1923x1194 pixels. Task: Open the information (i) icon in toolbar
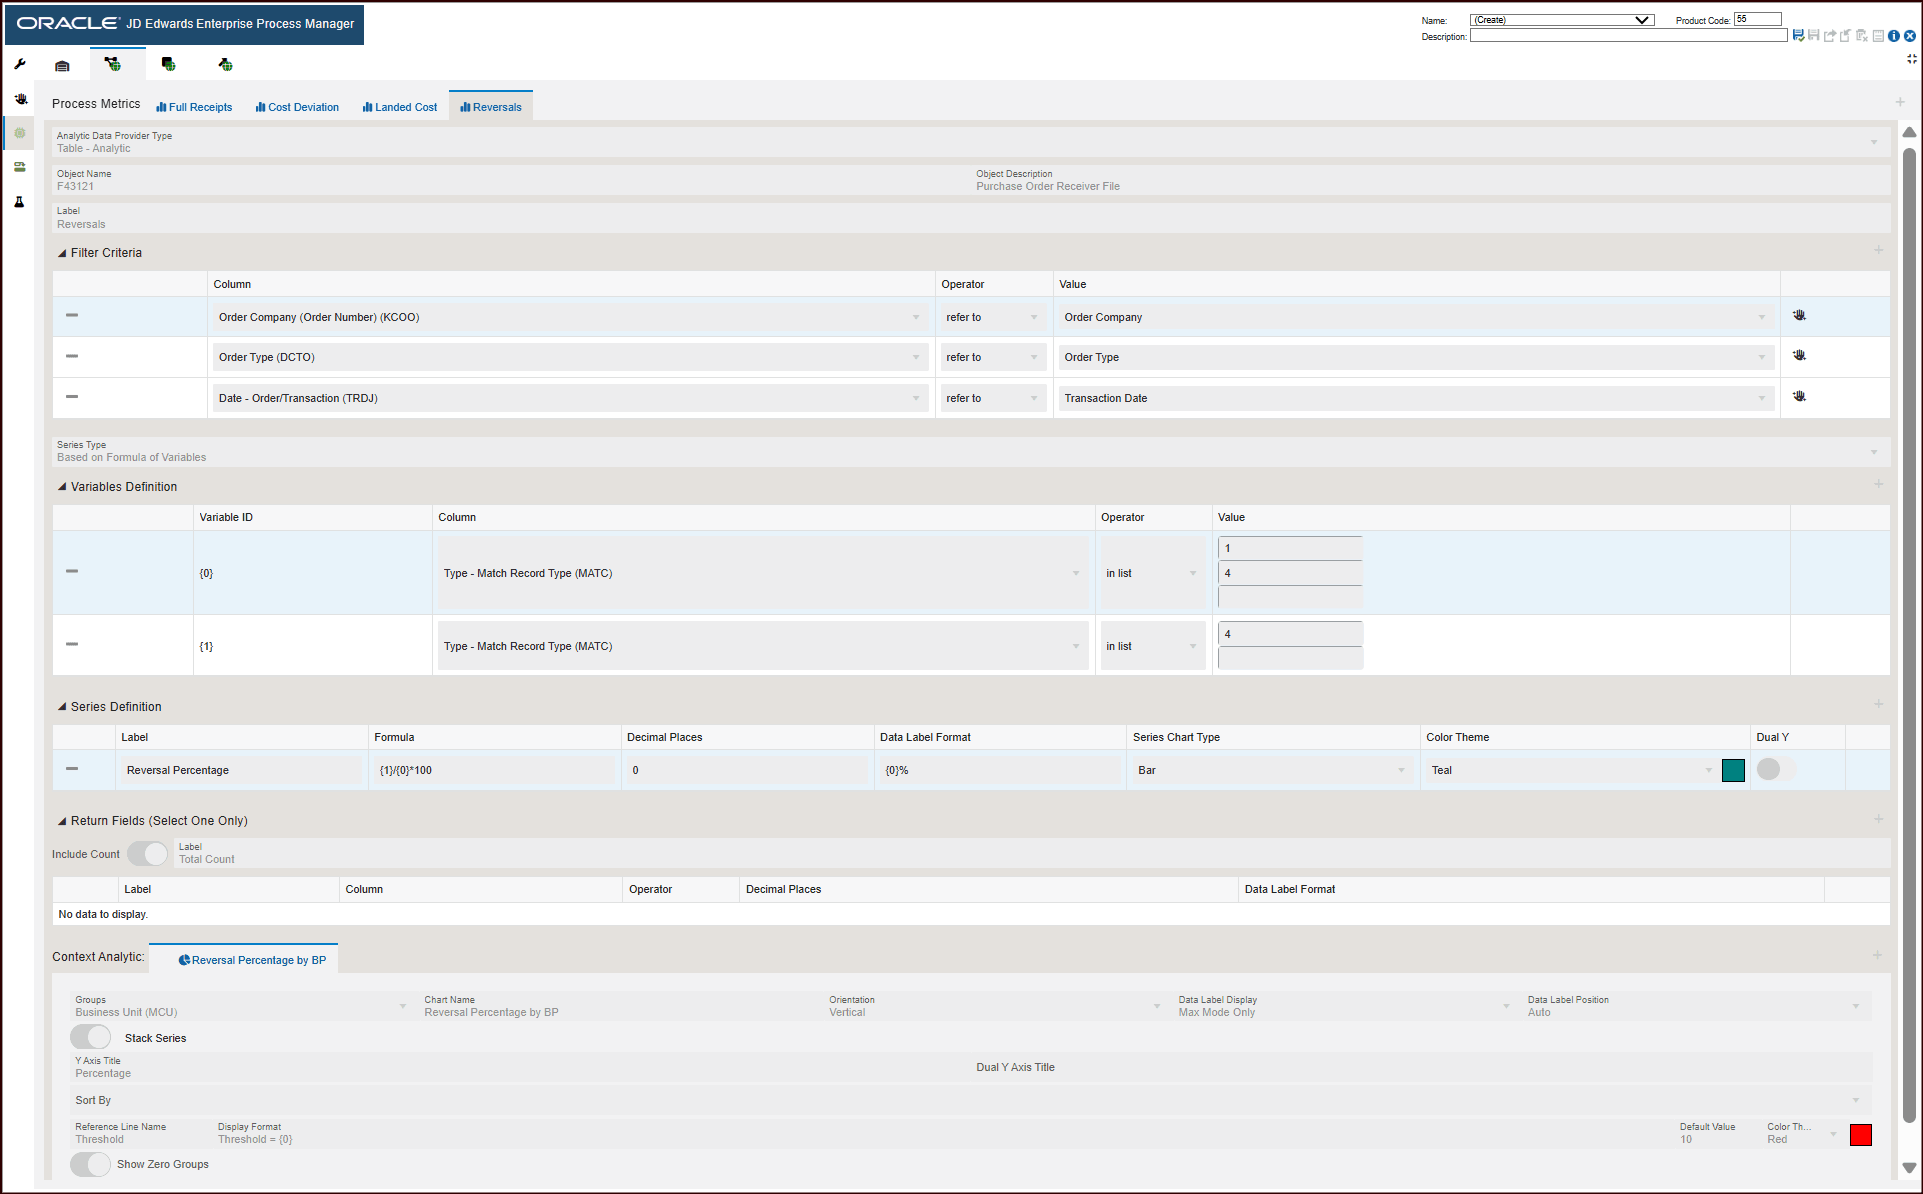click(1893, 35)
